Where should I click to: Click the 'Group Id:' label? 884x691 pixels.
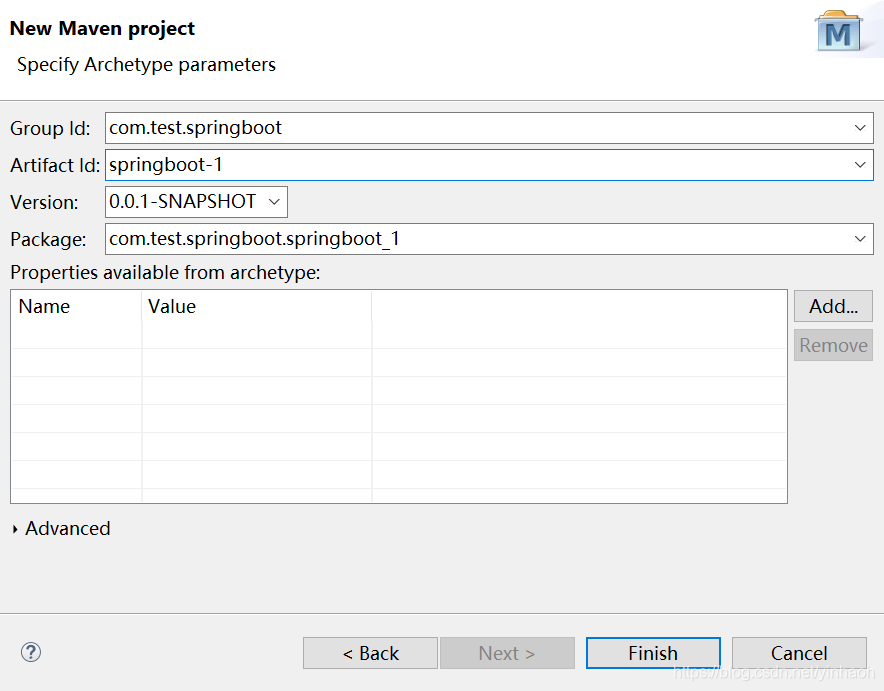pyautogui.click(x=50, y=129)
